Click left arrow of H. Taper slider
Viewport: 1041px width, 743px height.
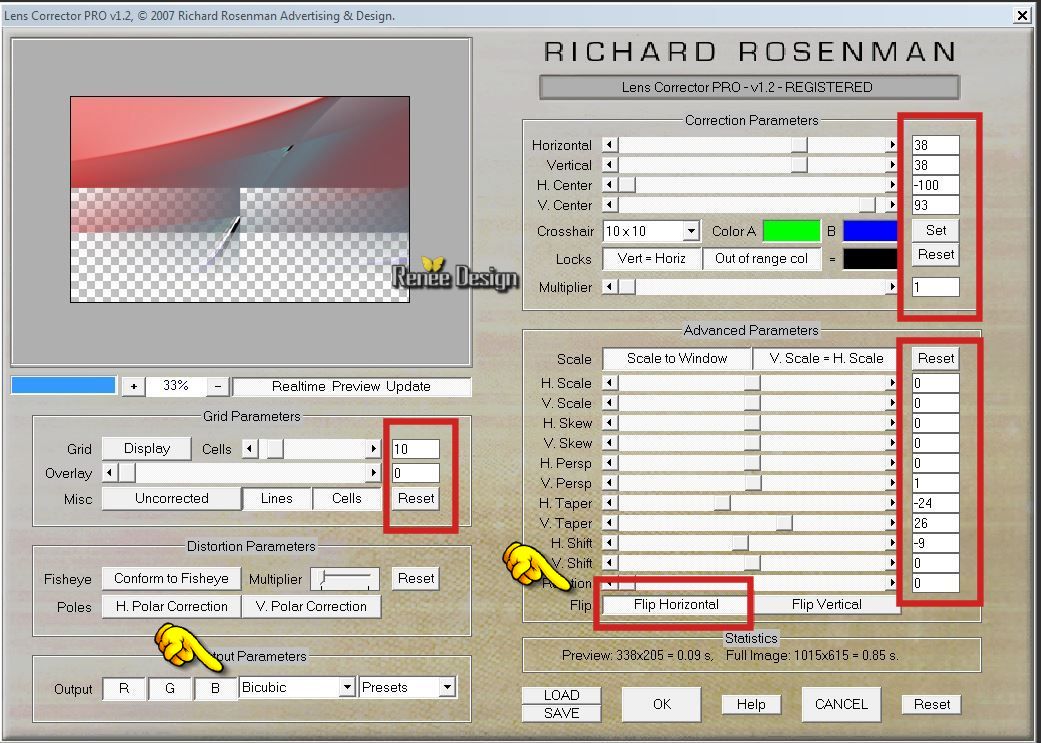click(x=609, y=503)
